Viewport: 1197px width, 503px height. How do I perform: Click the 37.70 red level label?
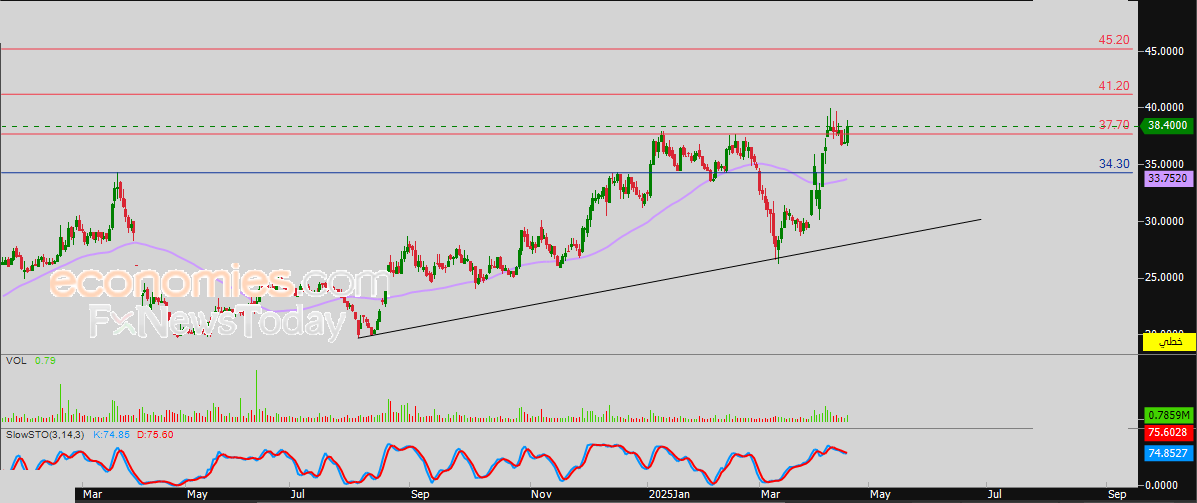(1114, 125)
